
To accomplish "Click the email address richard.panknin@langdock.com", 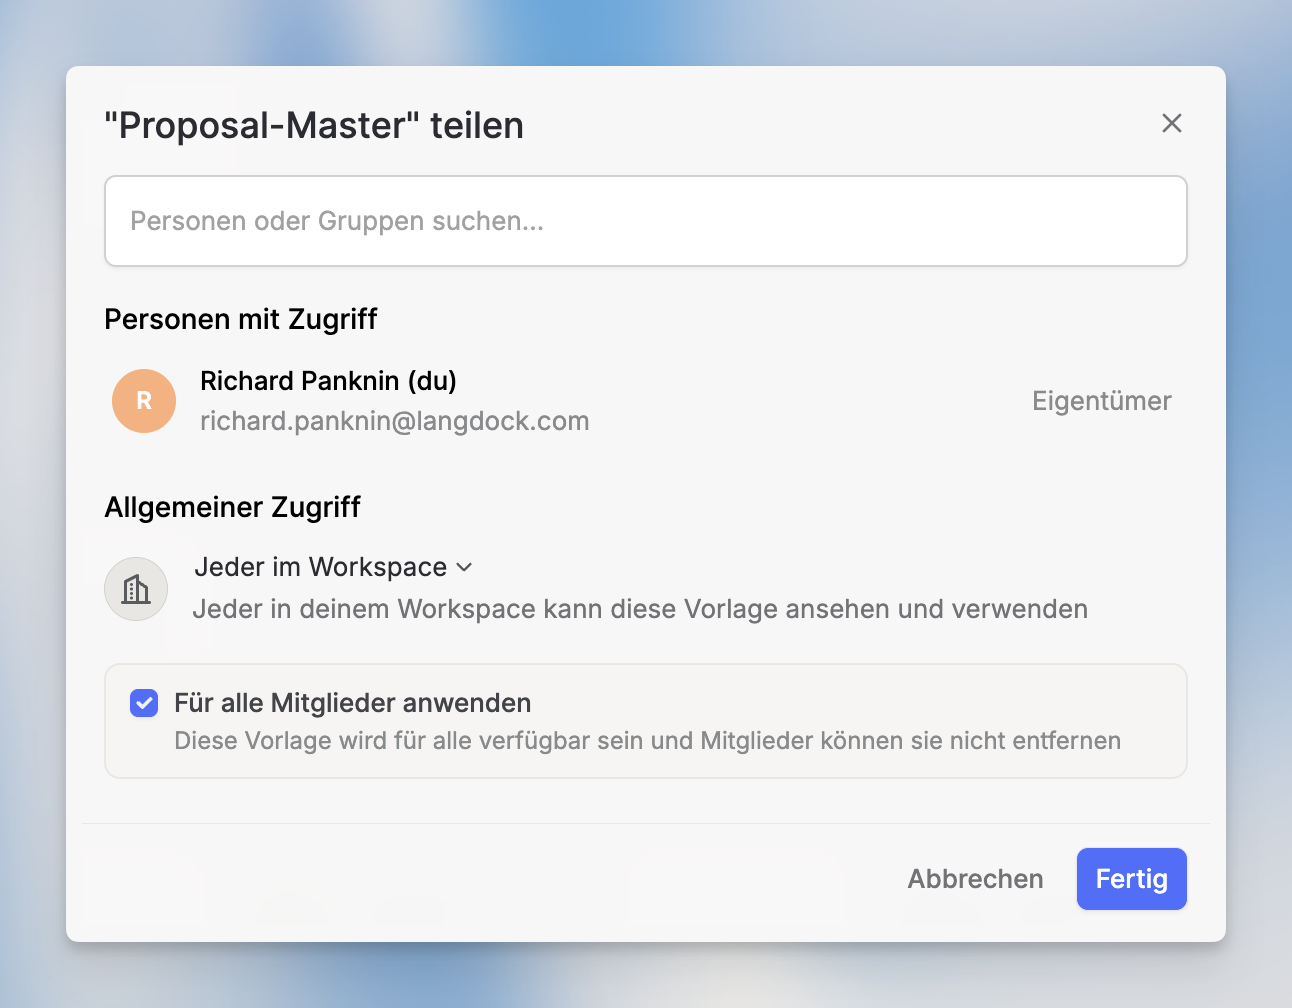I will coord(395,420).
